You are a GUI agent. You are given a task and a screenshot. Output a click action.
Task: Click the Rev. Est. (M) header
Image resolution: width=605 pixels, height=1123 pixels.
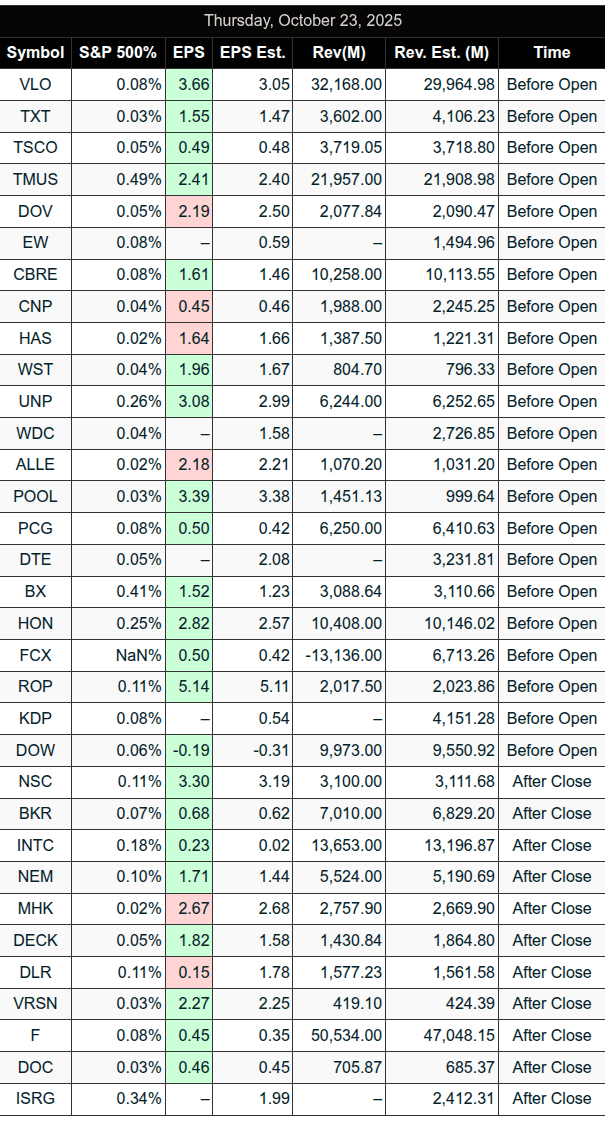[441, 52]
